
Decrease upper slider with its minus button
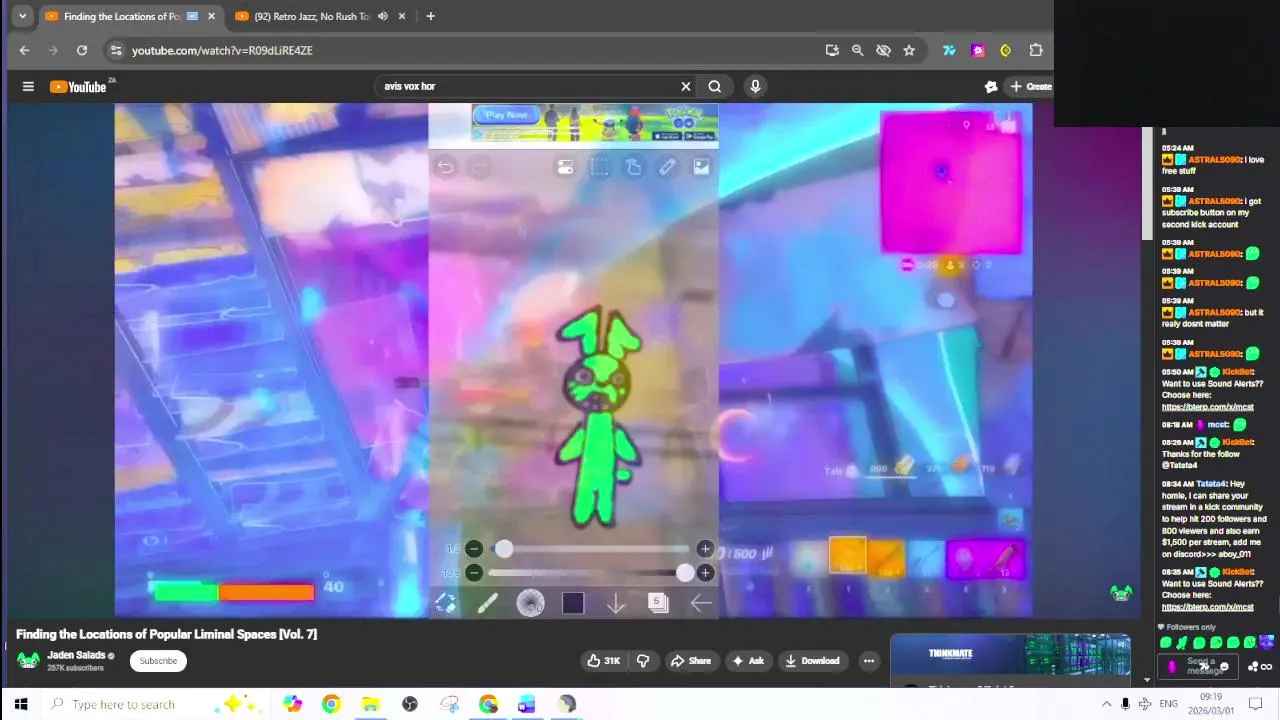tap(474, 548)
